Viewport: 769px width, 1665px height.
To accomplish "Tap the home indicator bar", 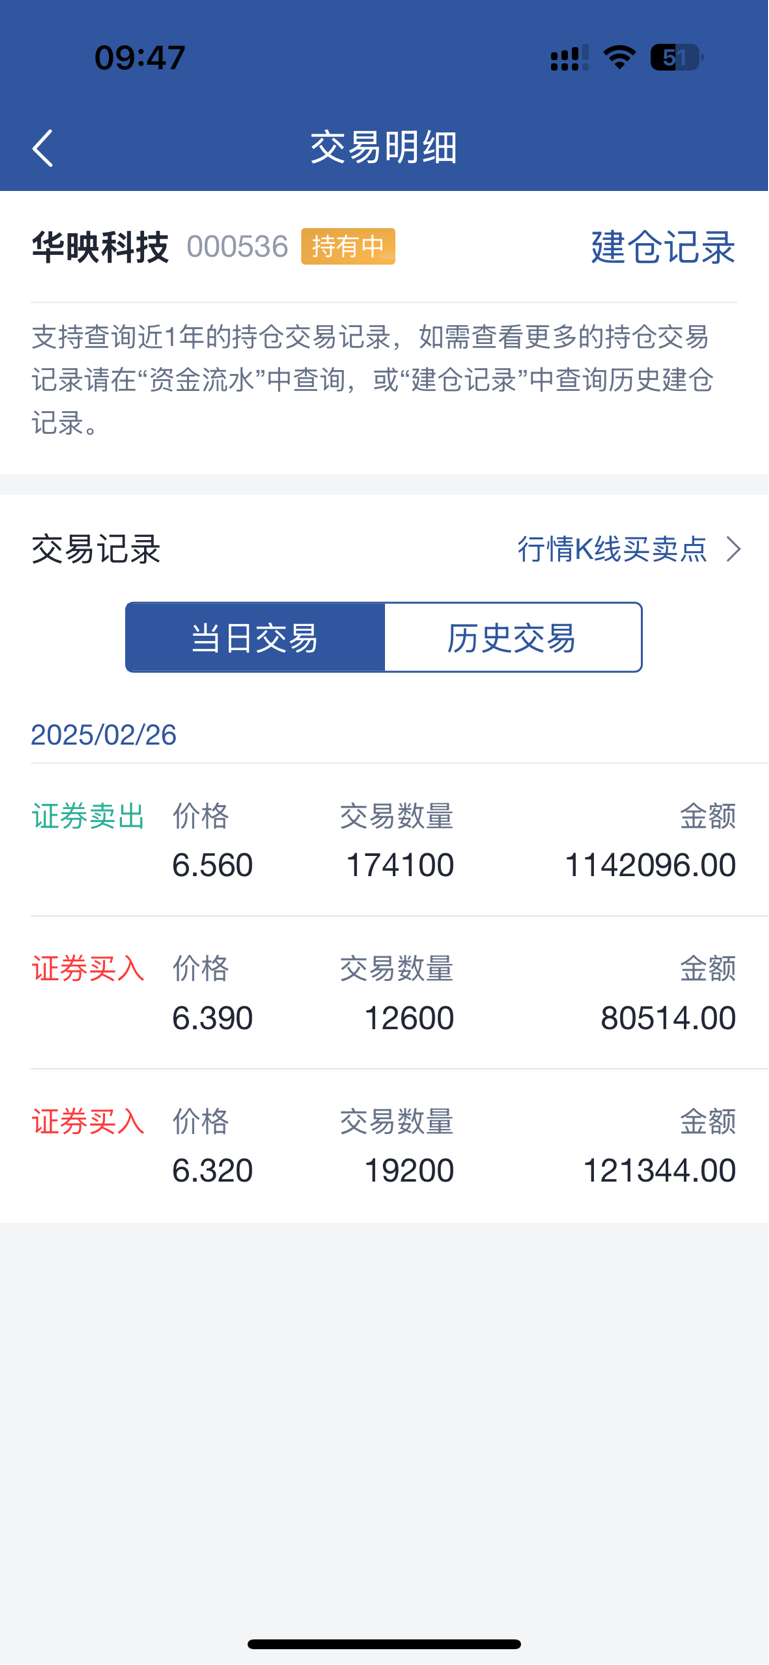I will [x=384, y=1644].
